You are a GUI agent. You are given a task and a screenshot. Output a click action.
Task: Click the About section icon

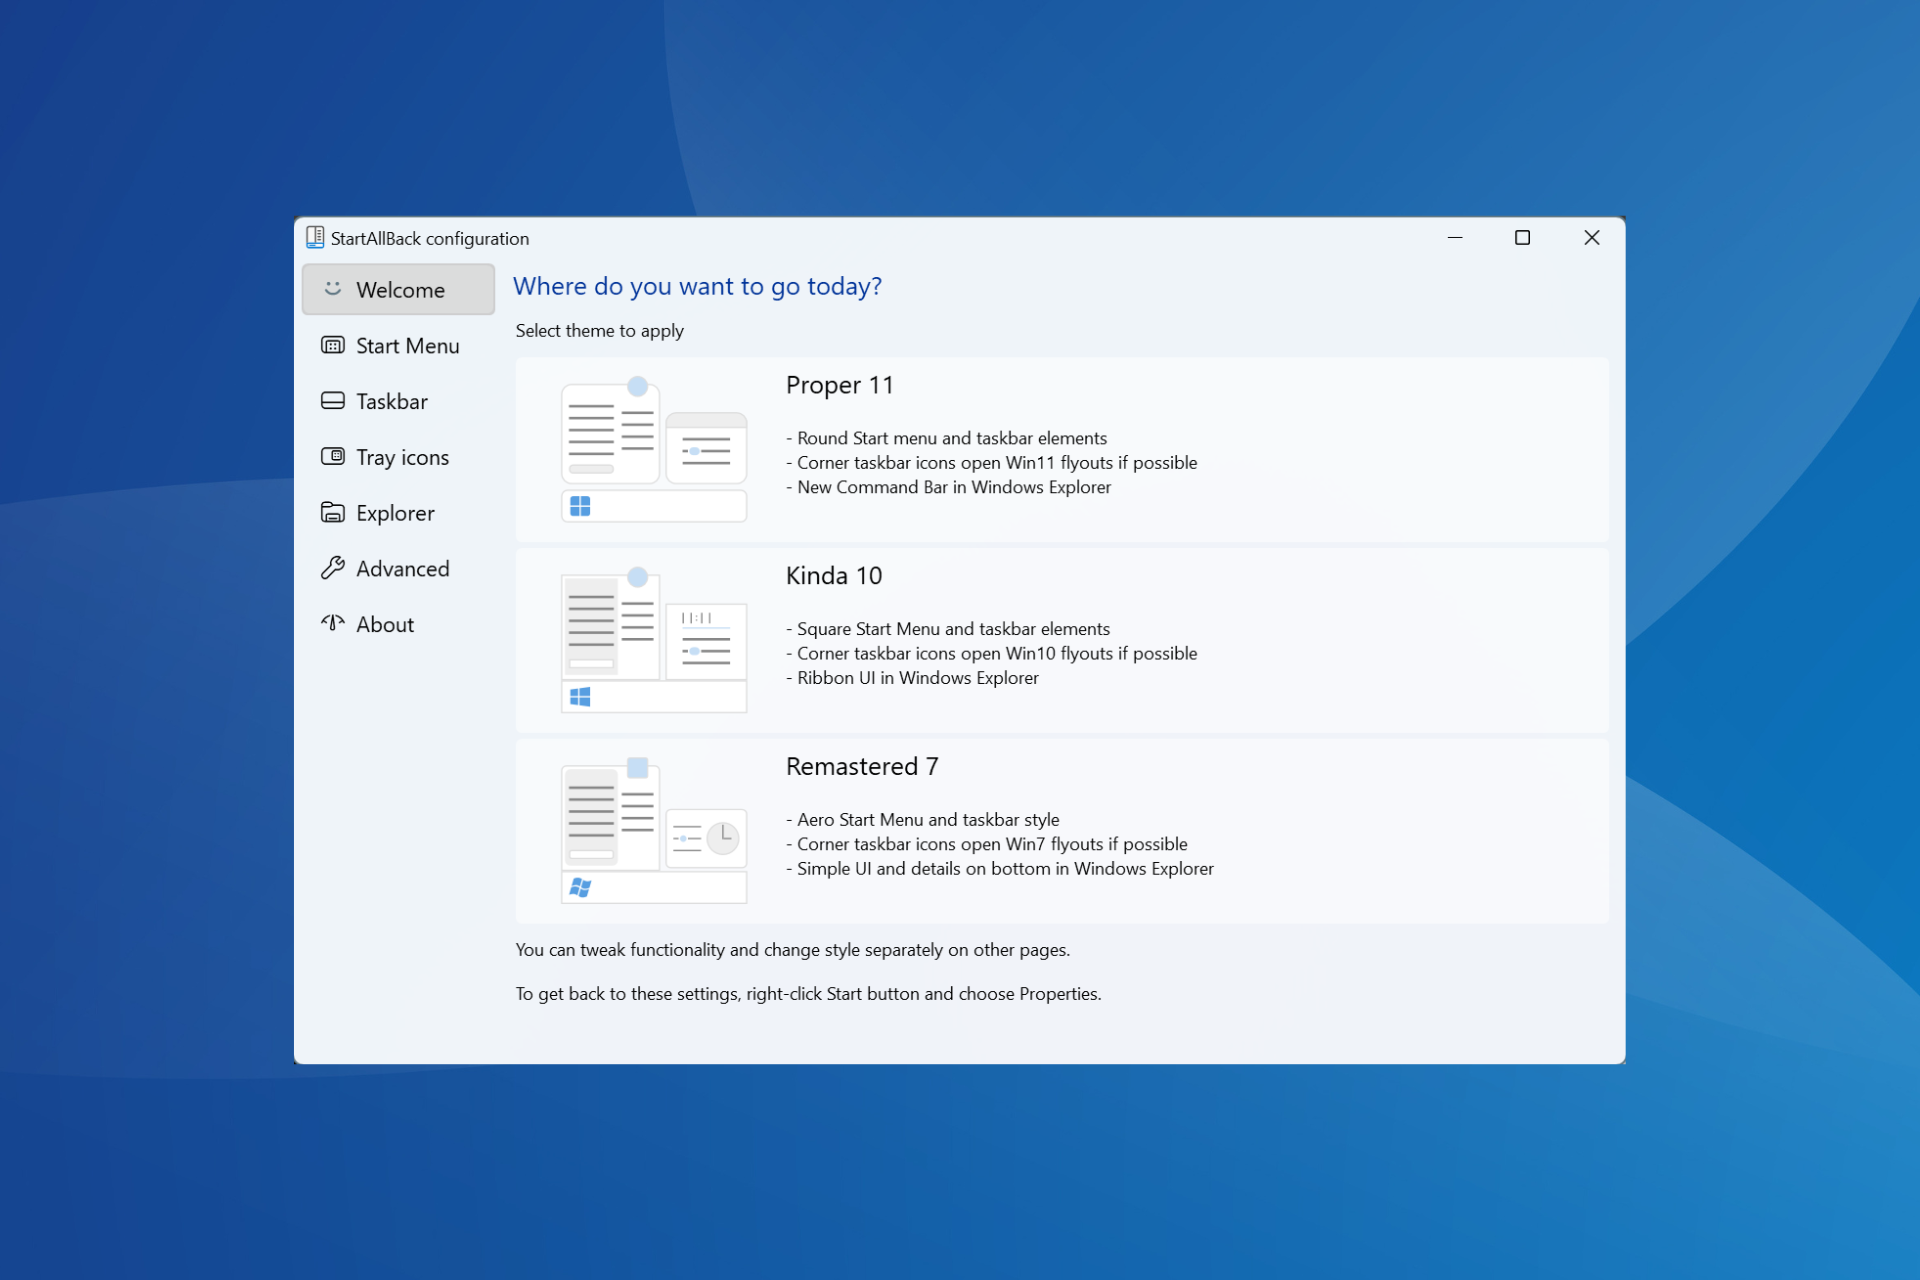click(331, 623)
